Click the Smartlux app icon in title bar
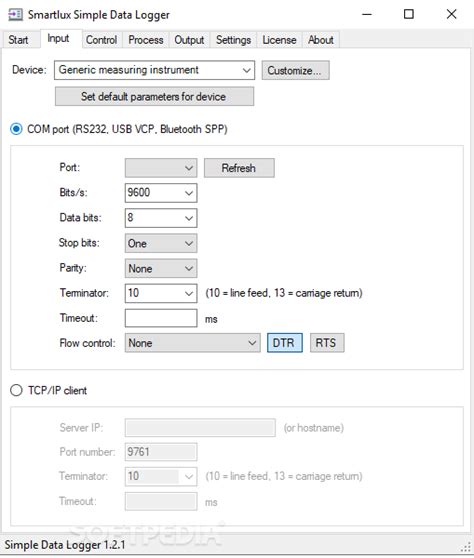 pos(15,15)
